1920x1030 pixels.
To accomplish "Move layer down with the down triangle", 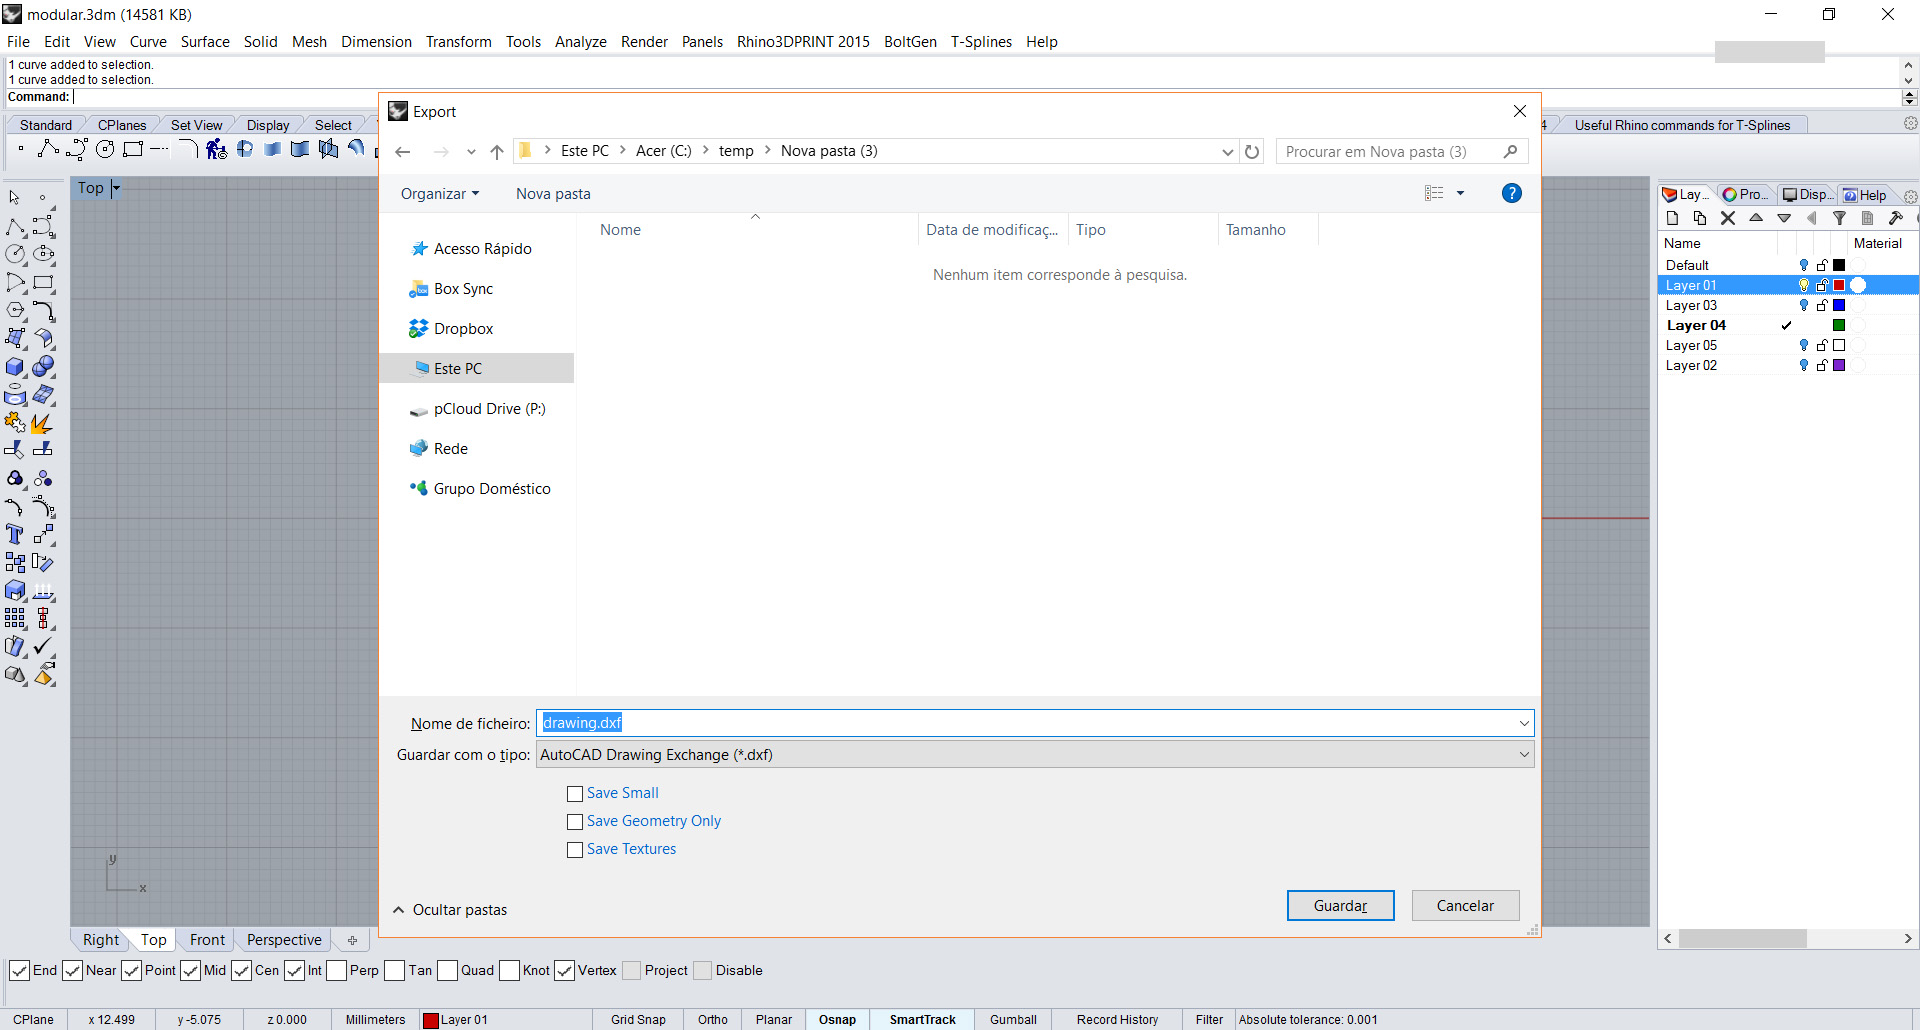I will point(1784,218).
